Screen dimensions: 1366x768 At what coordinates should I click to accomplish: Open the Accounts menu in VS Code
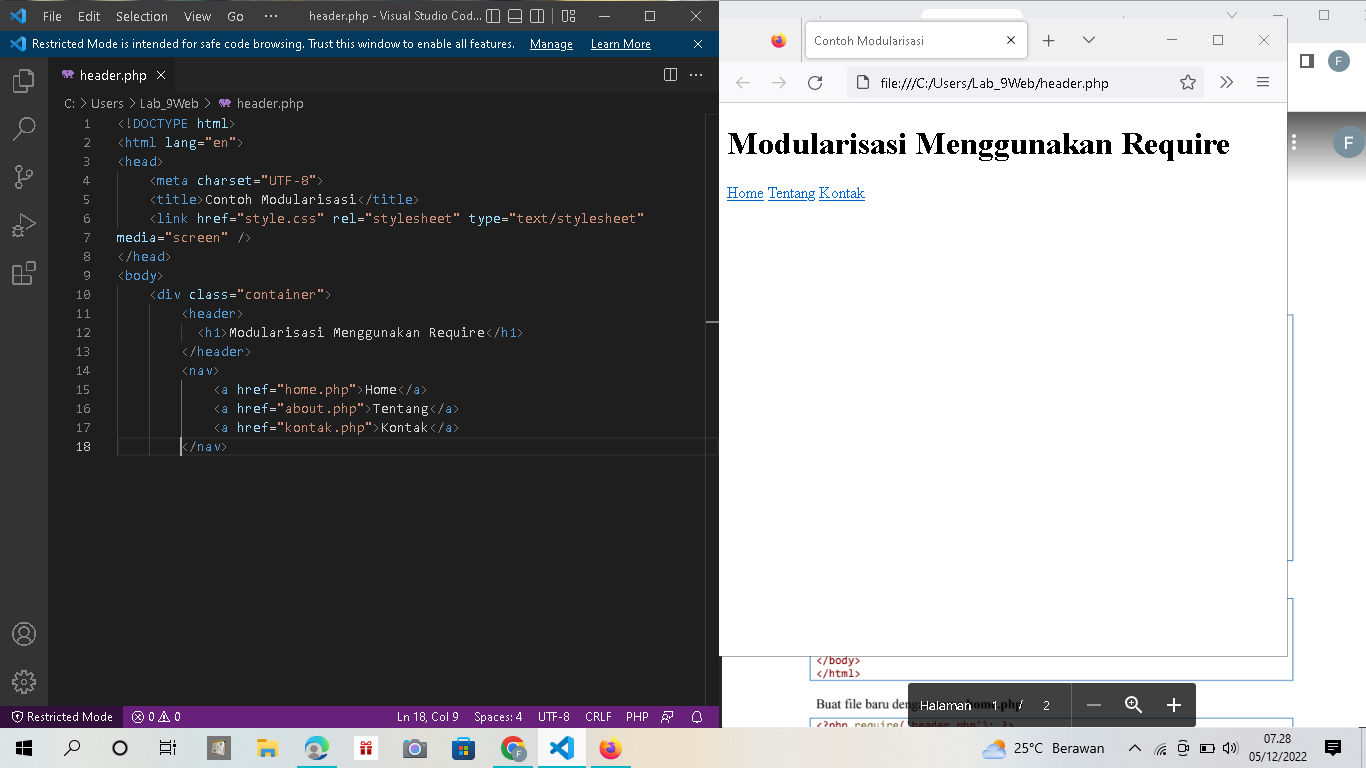(x=24, y=634)
